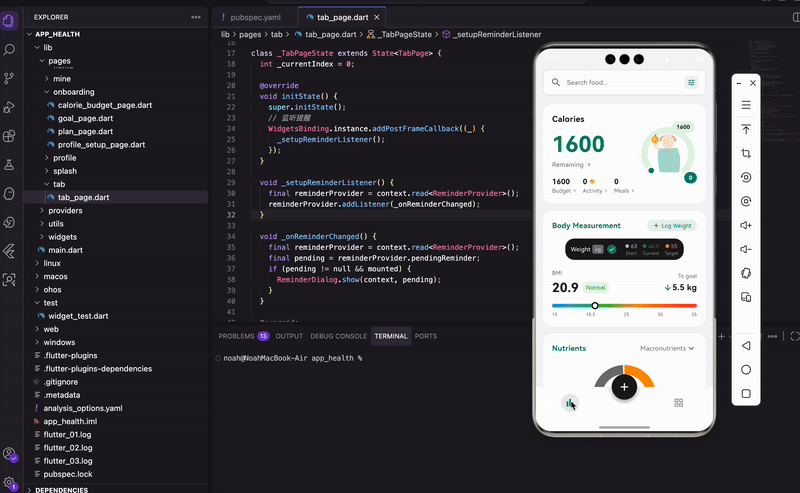800x493 pixels.
Task: Switch to the PORTS panel tab
Action: [x=426, y=336]
